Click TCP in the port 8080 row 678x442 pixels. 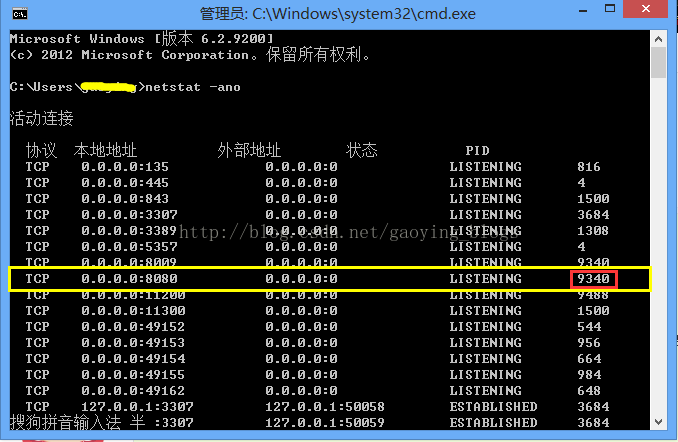pos(37,279)
